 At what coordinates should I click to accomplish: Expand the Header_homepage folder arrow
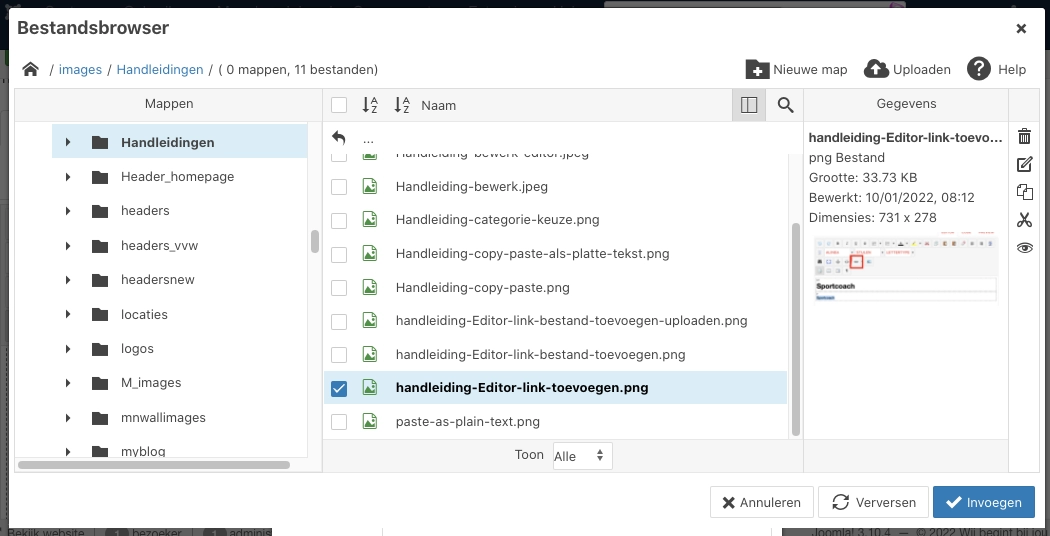(x=68, y=177)
